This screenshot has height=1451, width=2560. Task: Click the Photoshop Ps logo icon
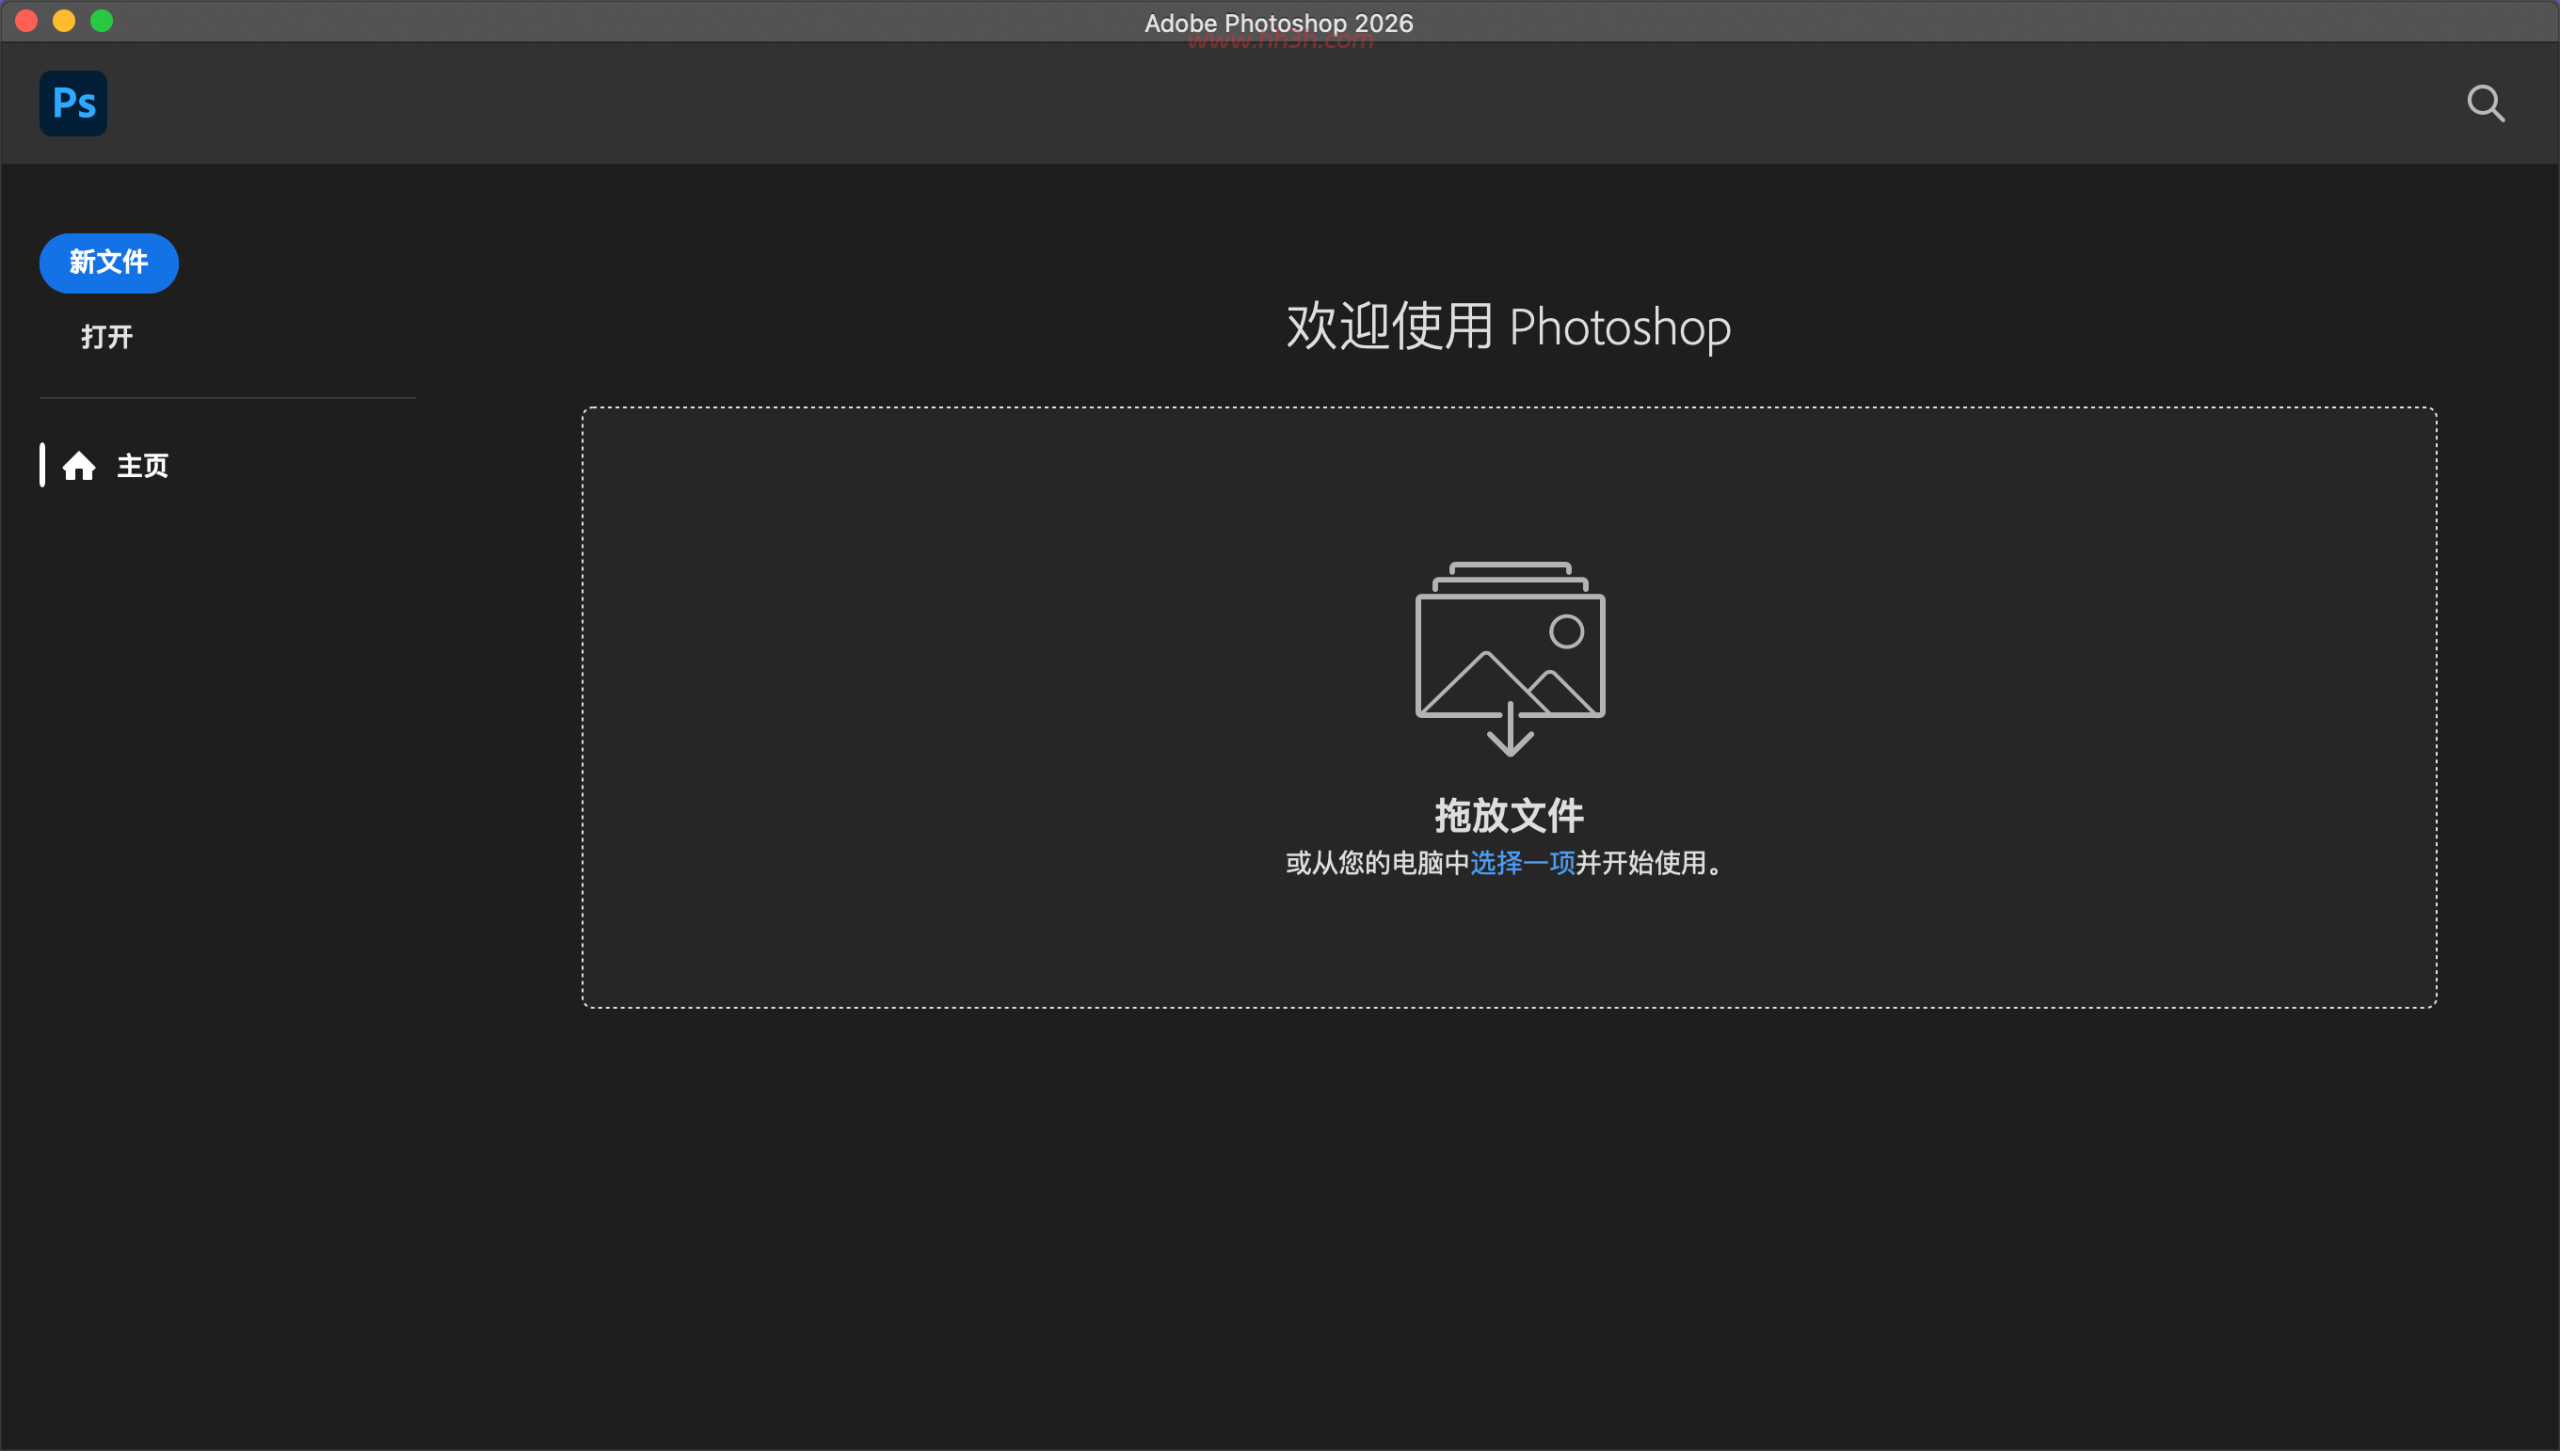pyautogui.click(x=73, y=103)
